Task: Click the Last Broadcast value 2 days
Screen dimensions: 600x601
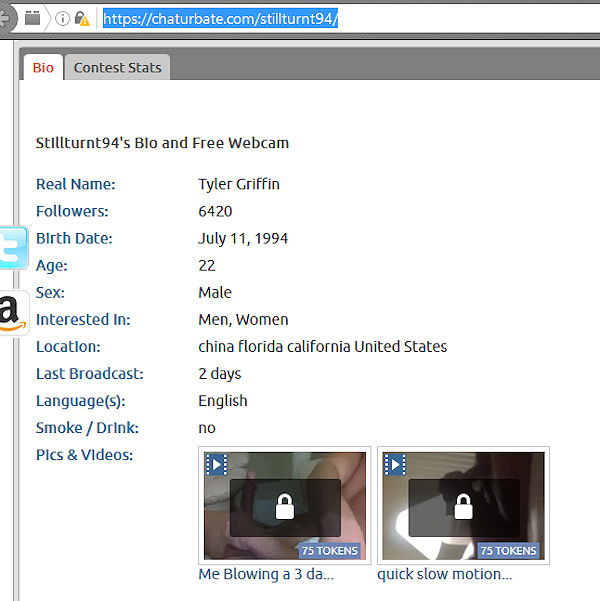Action: (x=220, y=374)
